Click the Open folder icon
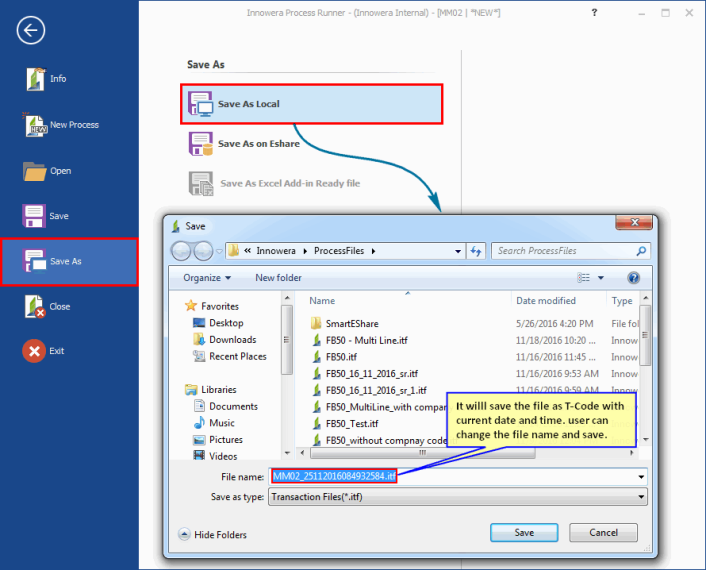 [35, 171]
